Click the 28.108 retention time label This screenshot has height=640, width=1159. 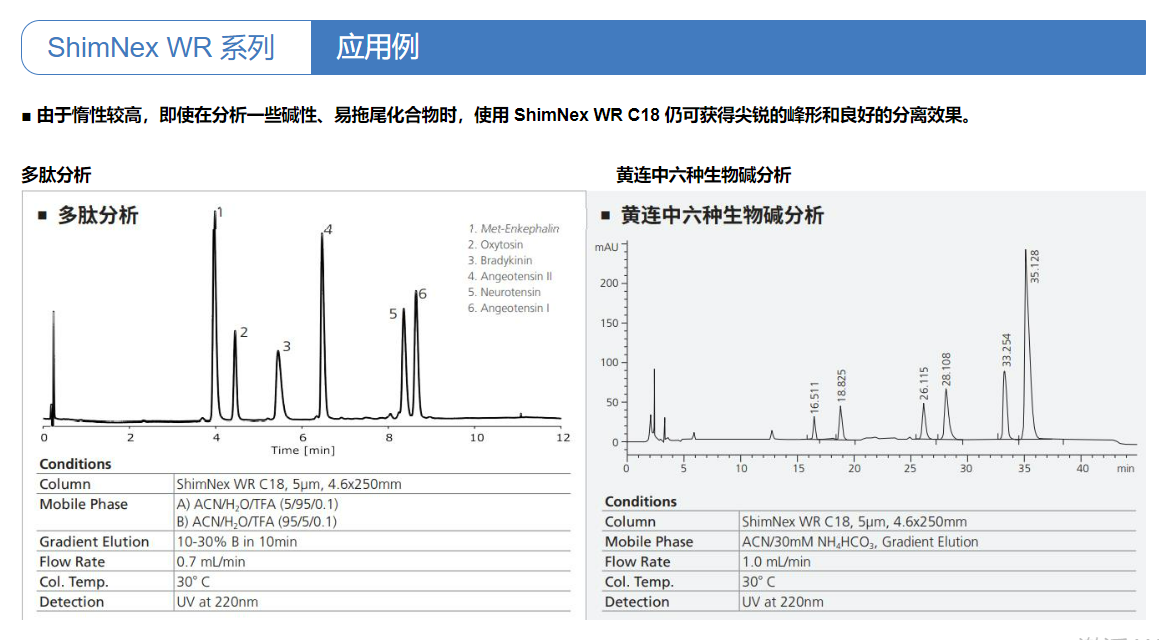tap(947, 369)
